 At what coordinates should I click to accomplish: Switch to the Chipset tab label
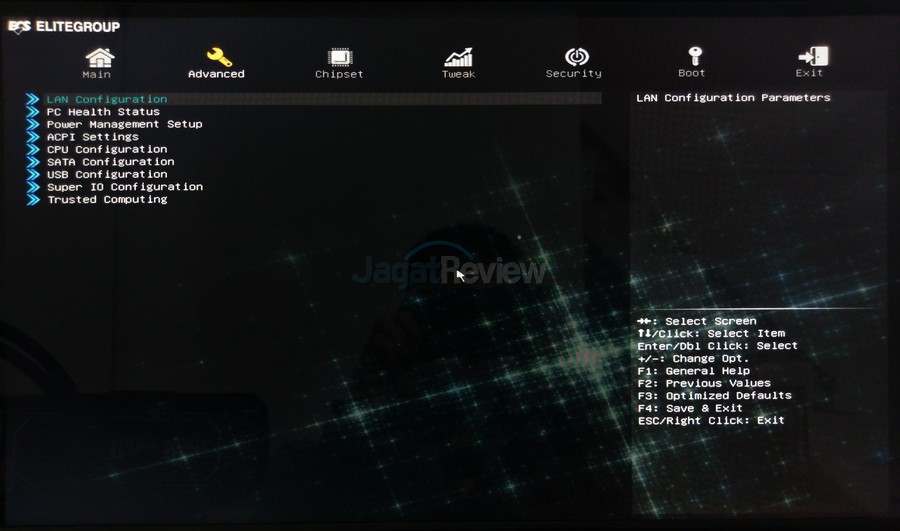[x=340, y=74]
